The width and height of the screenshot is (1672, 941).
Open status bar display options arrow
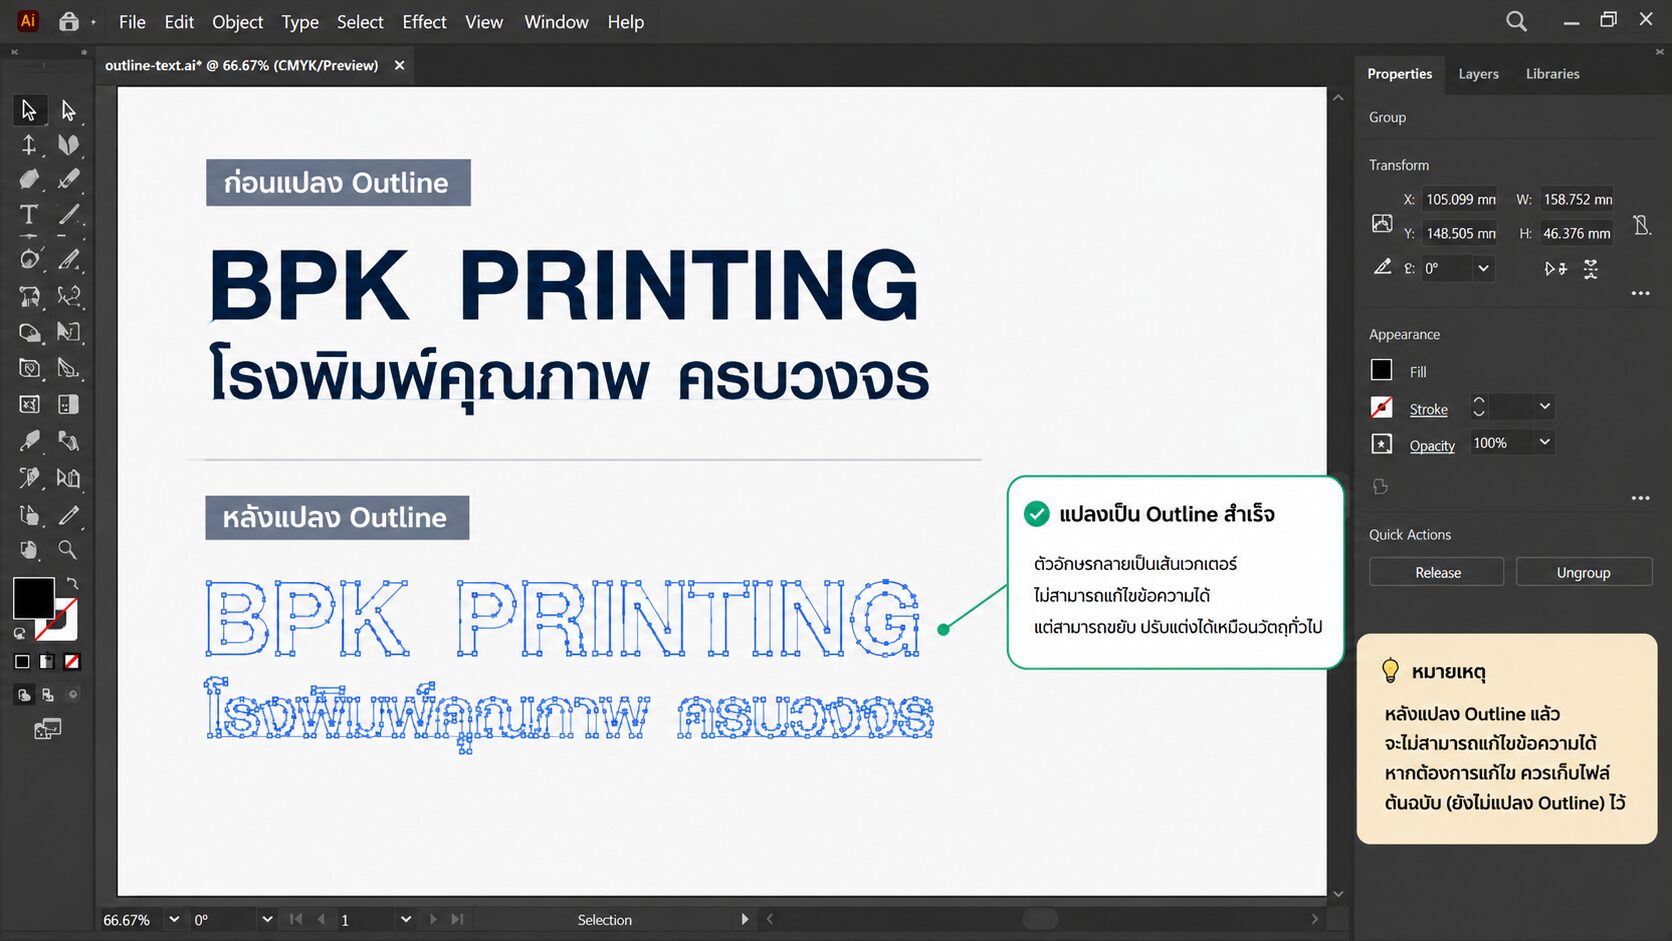tap(745, 920)
